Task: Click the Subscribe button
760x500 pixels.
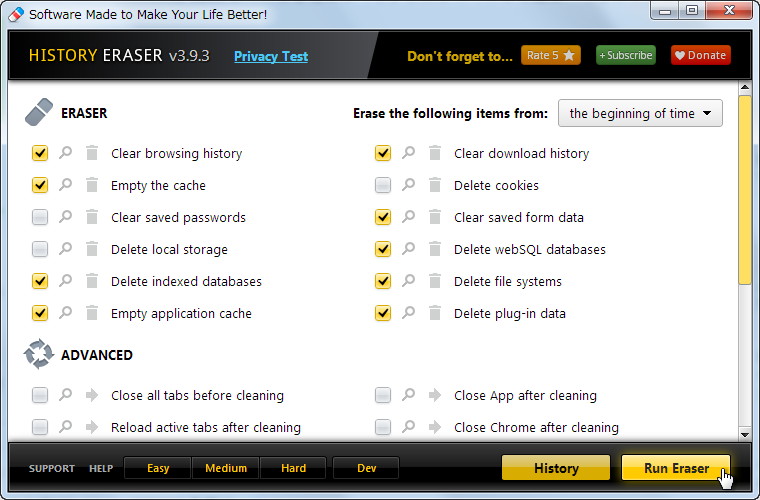Action: pos(626,55)
